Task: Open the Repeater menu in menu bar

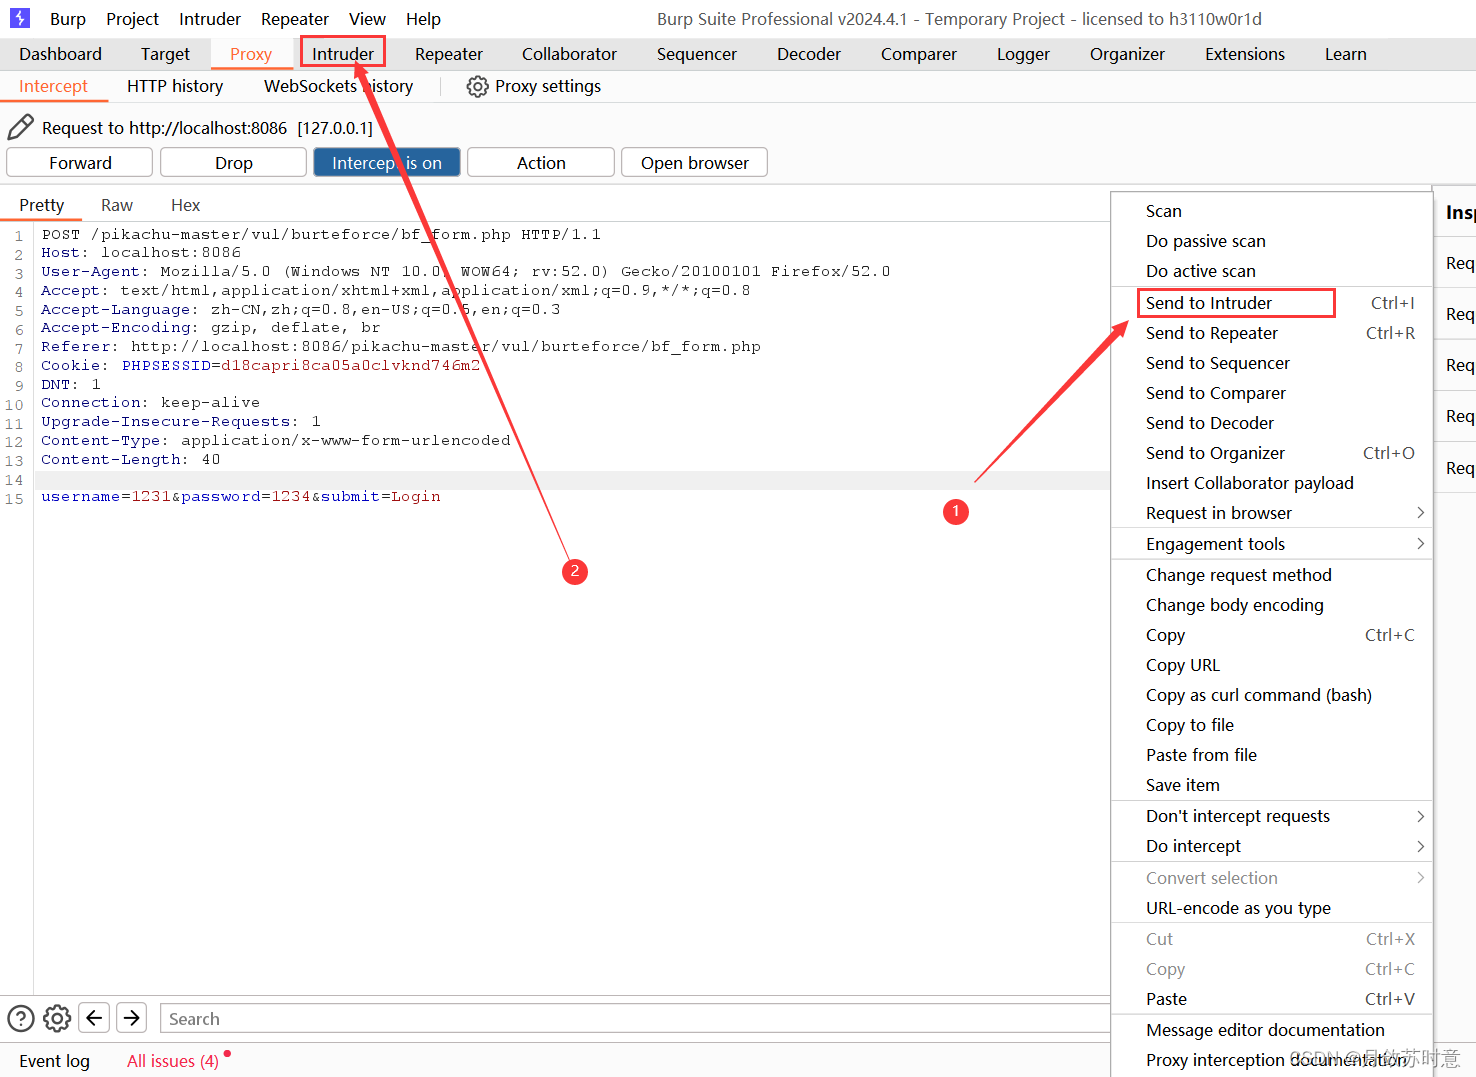Action: point(295,19)
